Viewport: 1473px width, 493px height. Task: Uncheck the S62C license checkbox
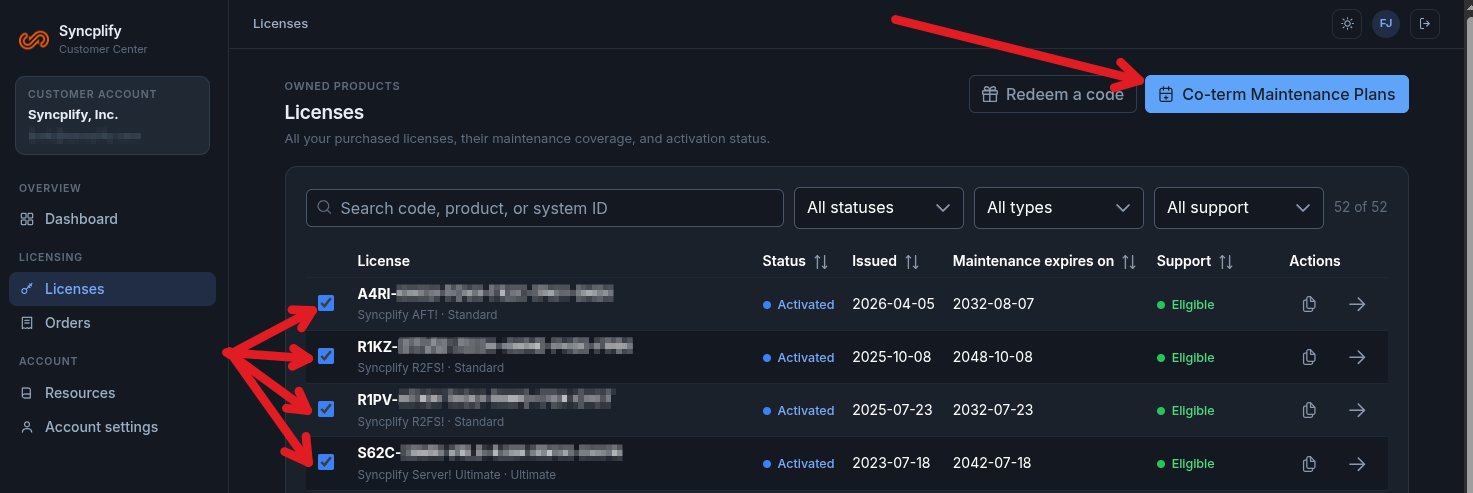pyautogui.click(x=326, y=462)
